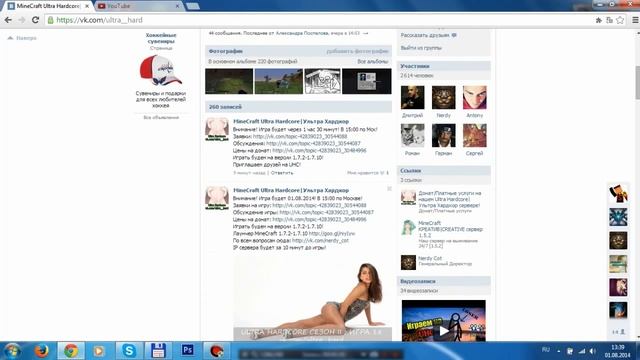Open the Донат/Платные услуги link

(x=449, y=200)
